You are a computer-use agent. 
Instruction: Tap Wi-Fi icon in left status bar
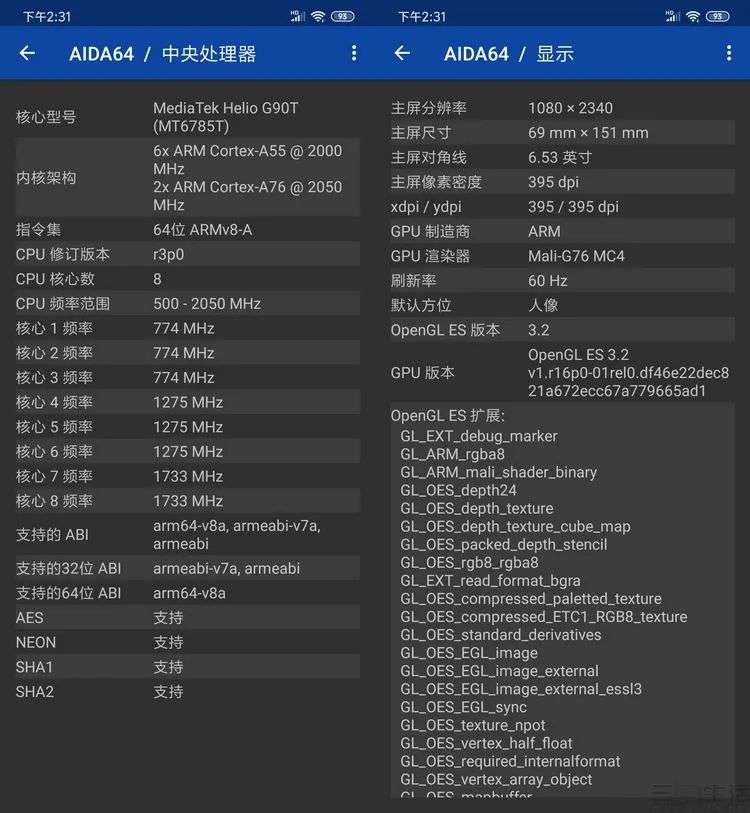pos(318,17)
